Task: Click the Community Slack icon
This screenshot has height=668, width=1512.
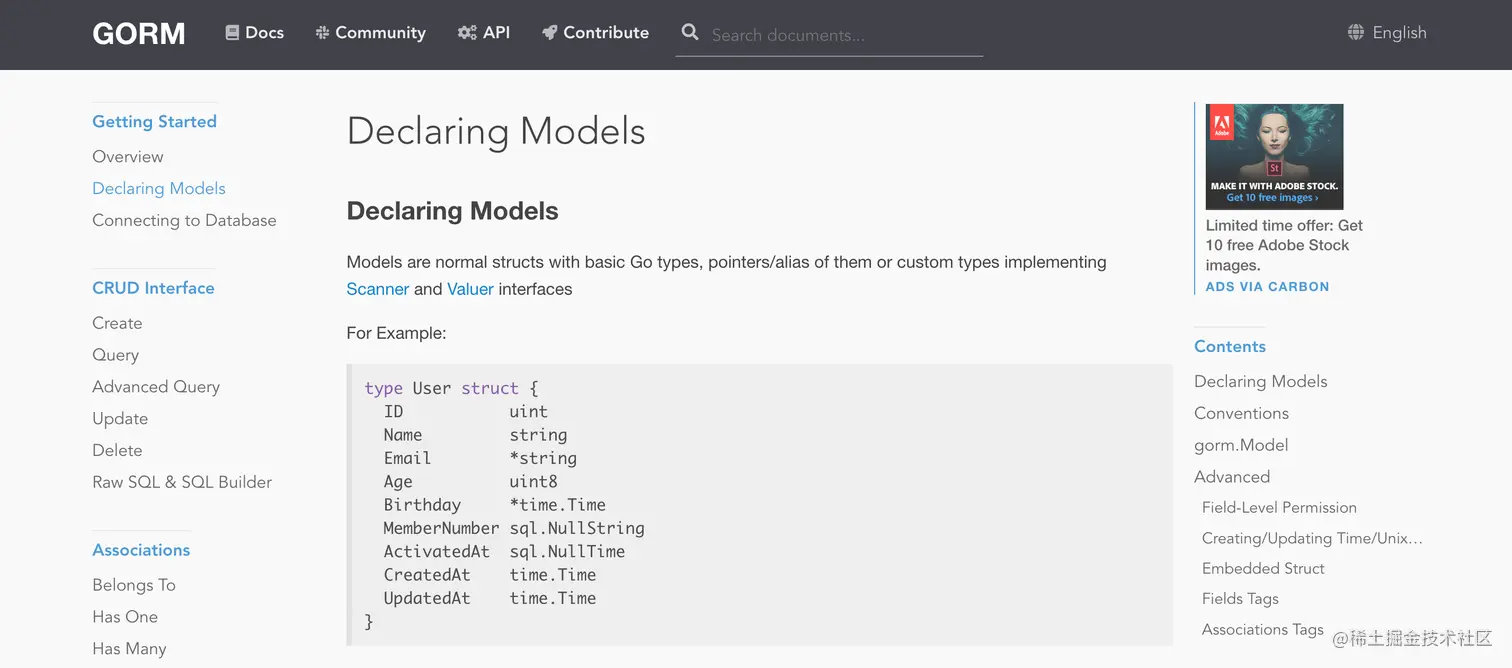Action: (322, 33)
